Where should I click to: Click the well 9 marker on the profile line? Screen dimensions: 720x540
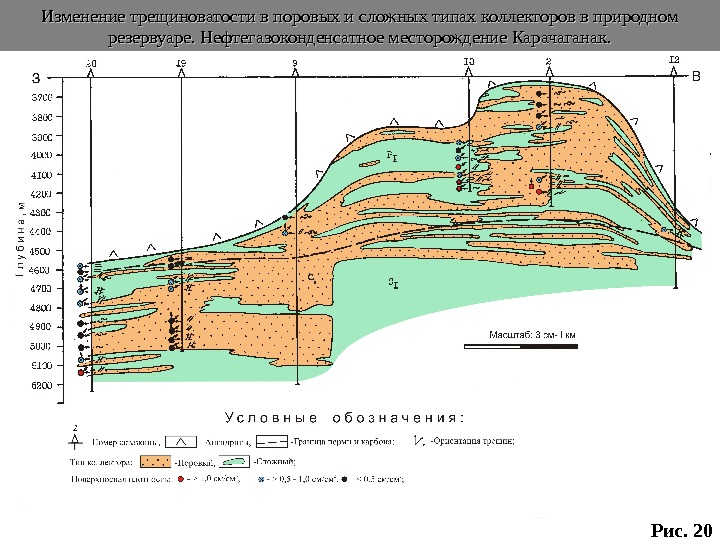coord(295,73)
